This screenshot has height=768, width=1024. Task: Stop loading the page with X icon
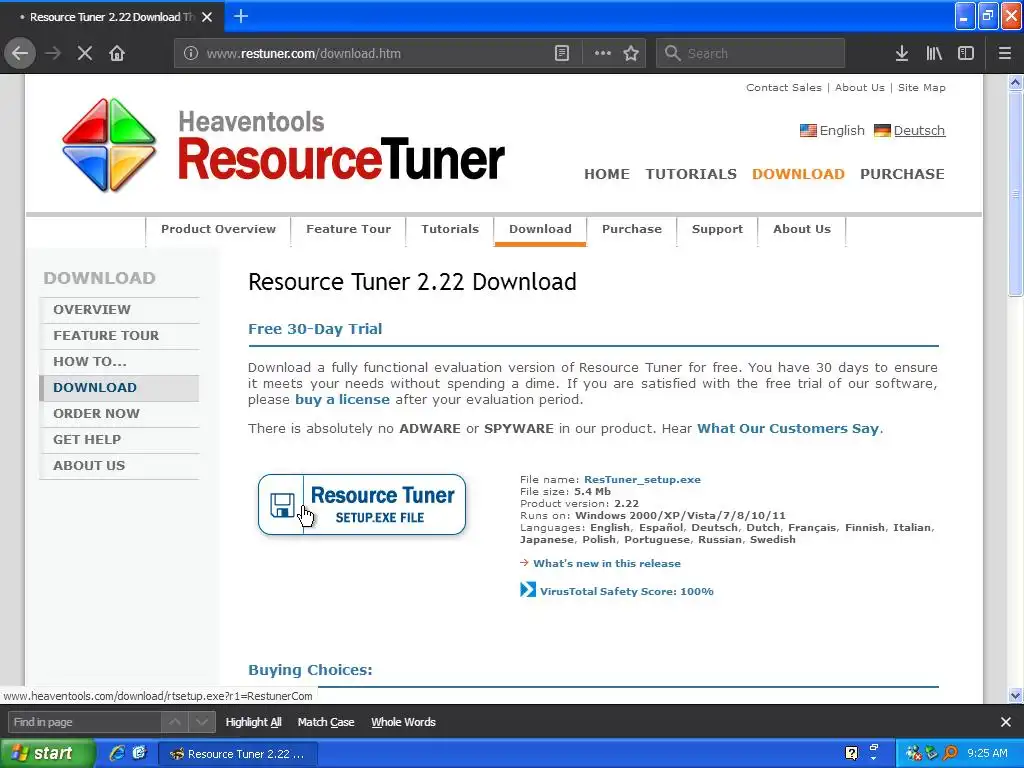pyautogui.click(x=84, y=53)
